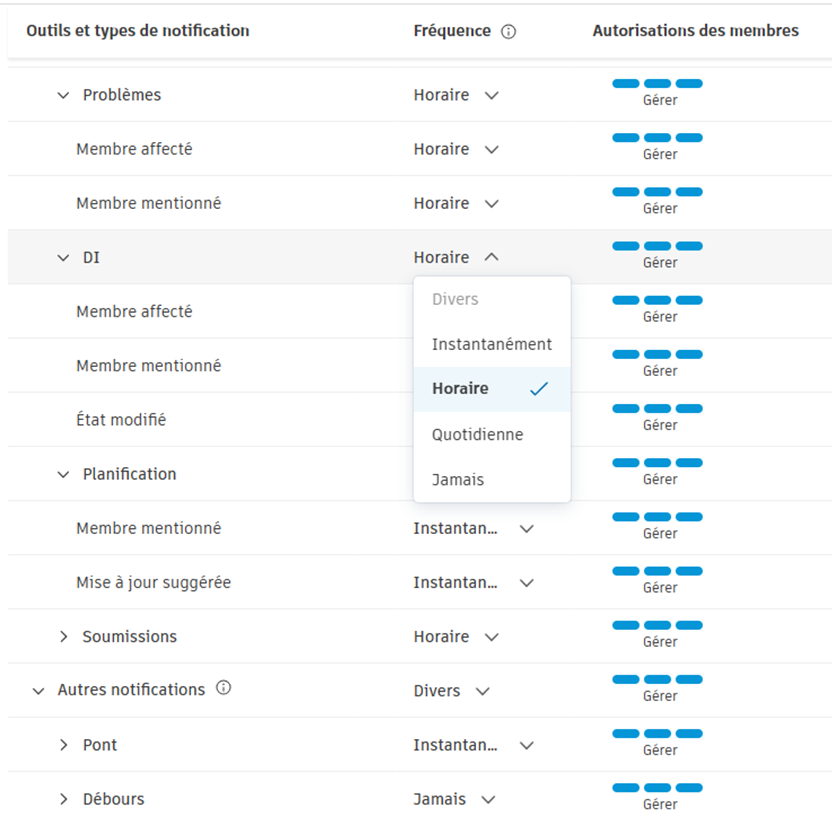The width and height of the screenshot is (832, 823).
Task: Close the DI frequency dropdown
Action: (456, 257)
